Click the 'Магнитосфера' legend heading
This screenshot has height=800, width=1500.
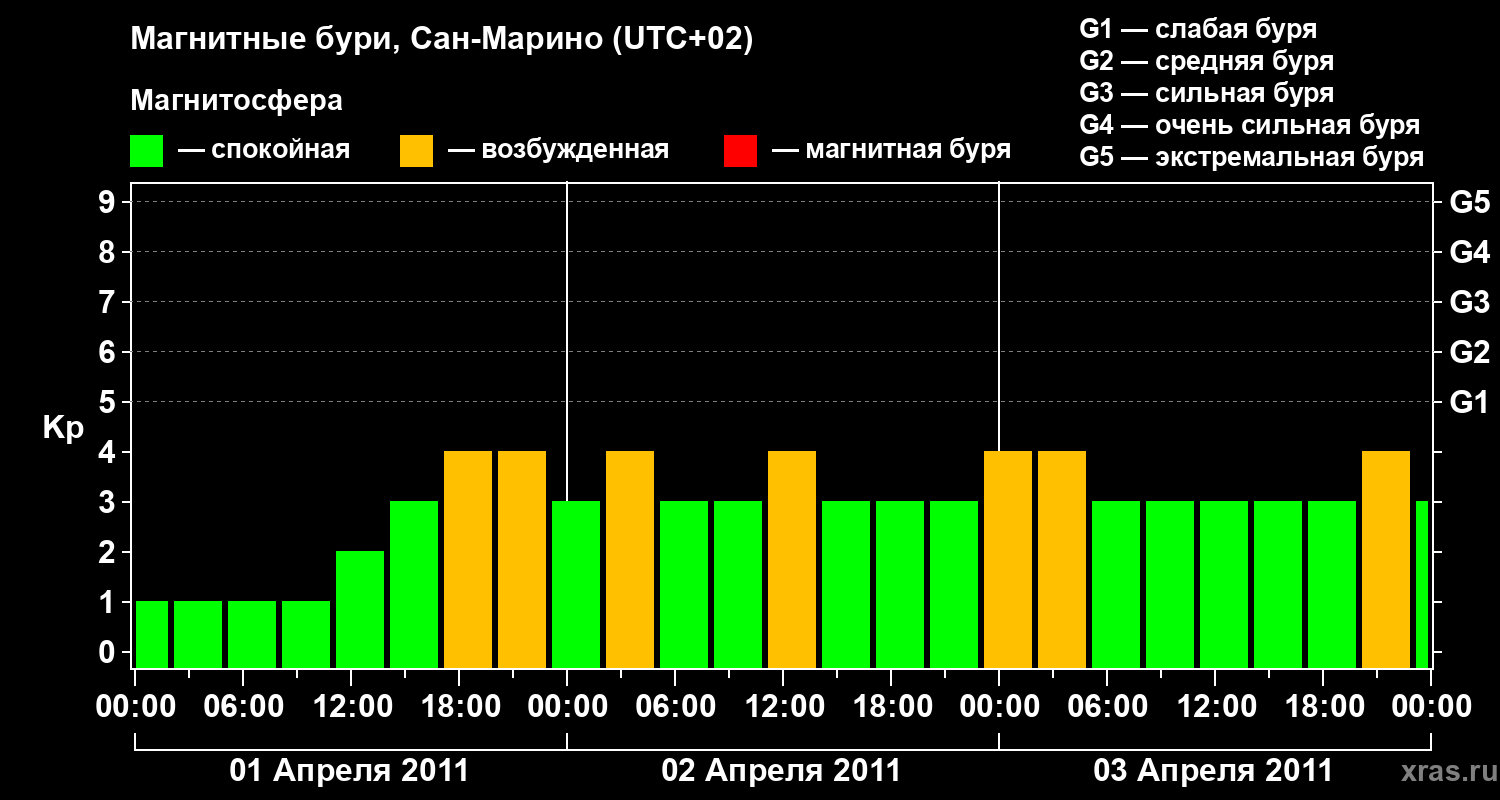(x=236, y=101)
